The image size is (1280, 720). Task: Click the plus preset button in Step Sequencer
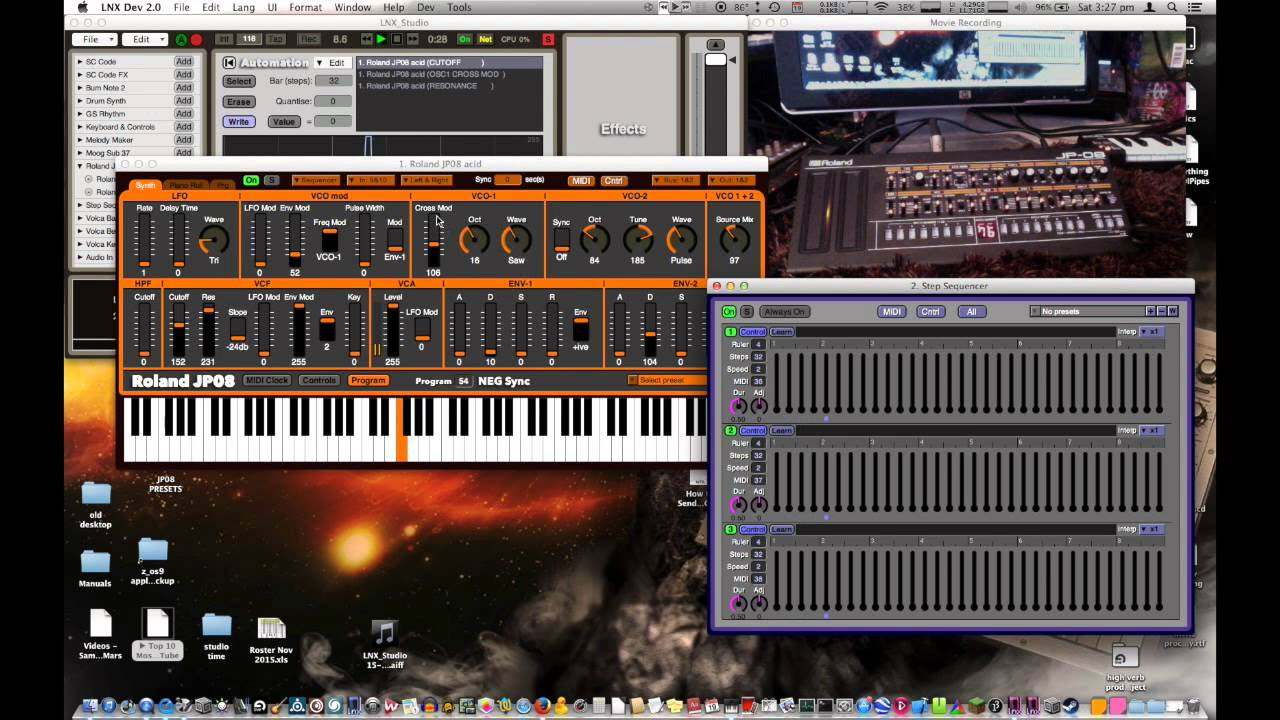click(x=1150, y=311)
